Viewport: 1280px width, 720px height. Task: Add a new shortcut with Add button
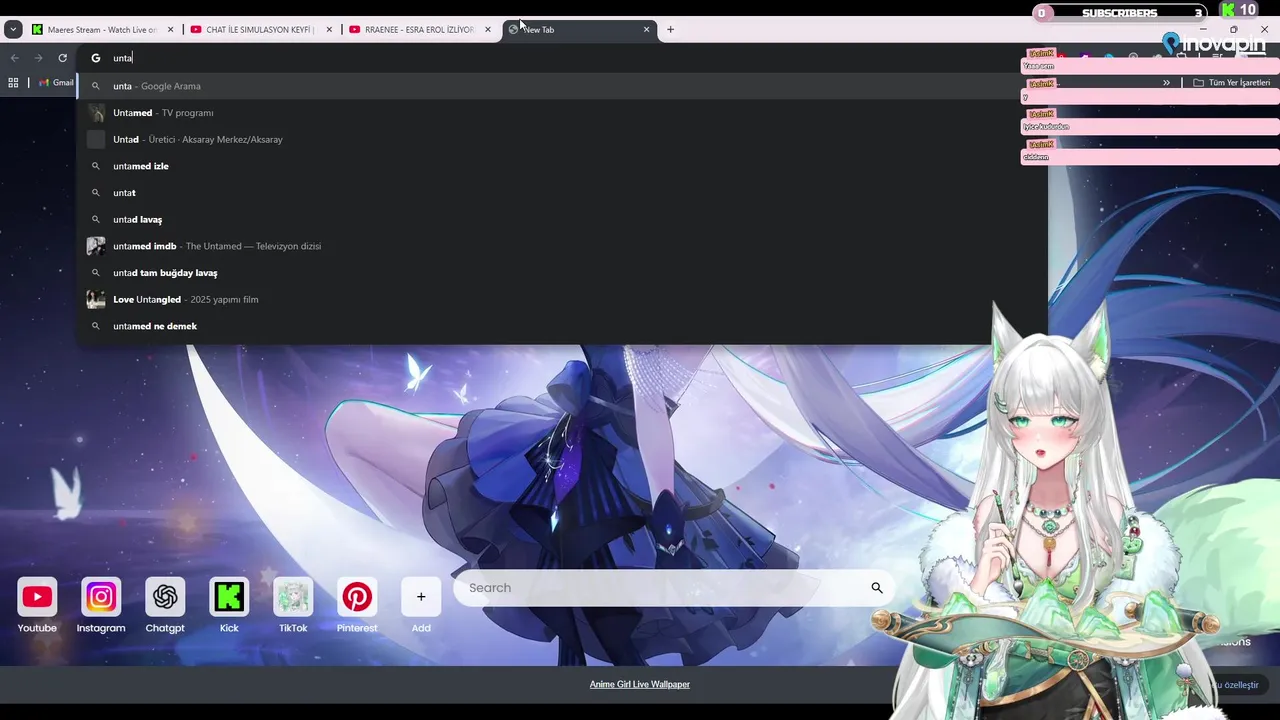(421, 605)
